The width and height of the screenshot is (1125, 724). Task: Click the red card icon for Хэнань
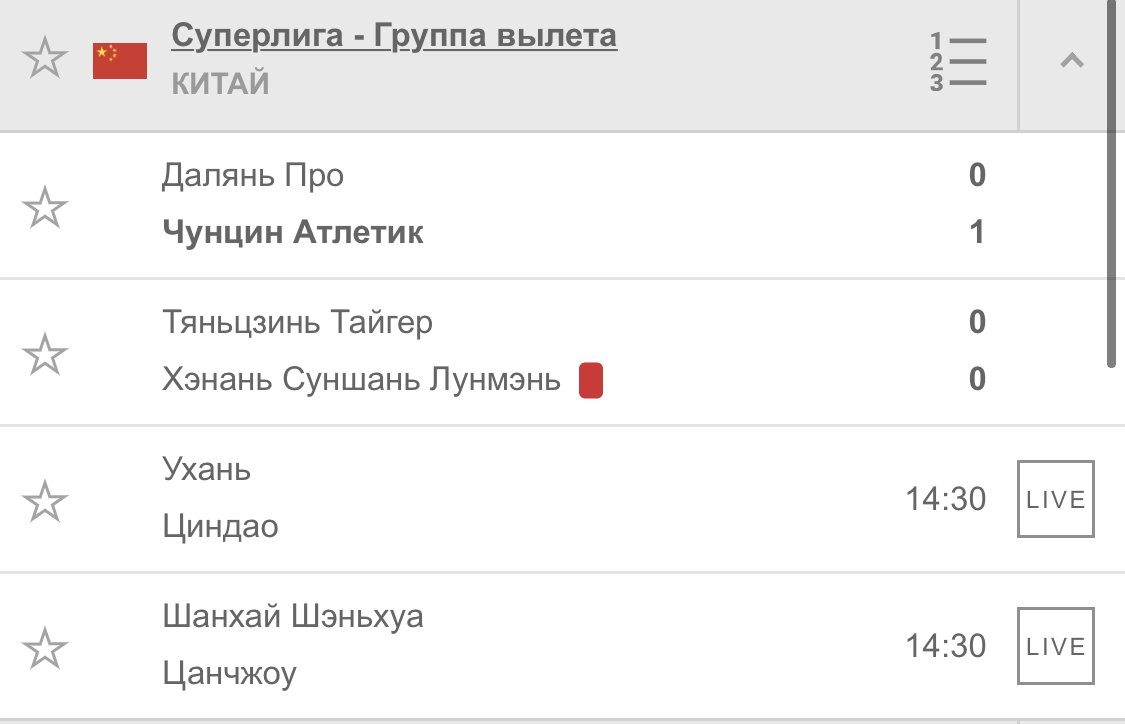[x=591, y=381]
